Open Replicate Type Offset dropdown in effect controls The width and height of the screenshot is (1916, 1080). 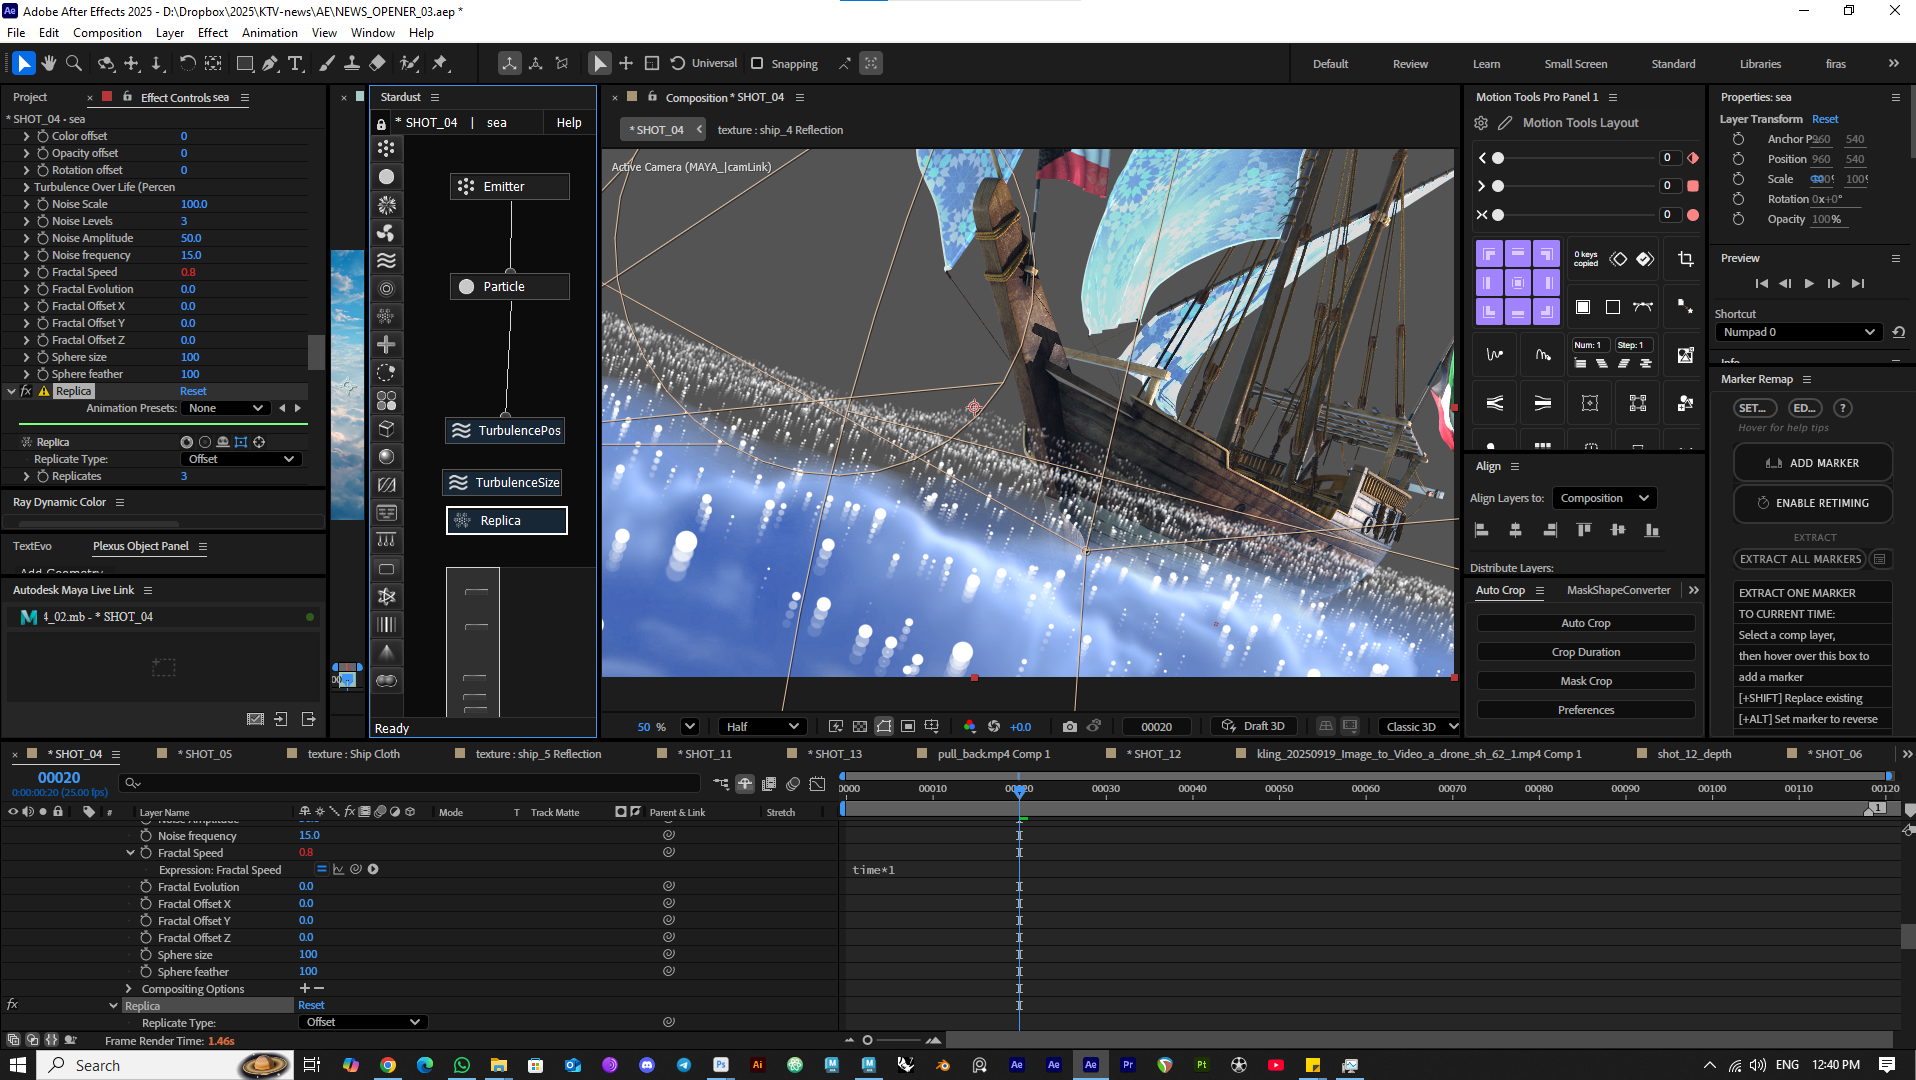click(241, 459)
